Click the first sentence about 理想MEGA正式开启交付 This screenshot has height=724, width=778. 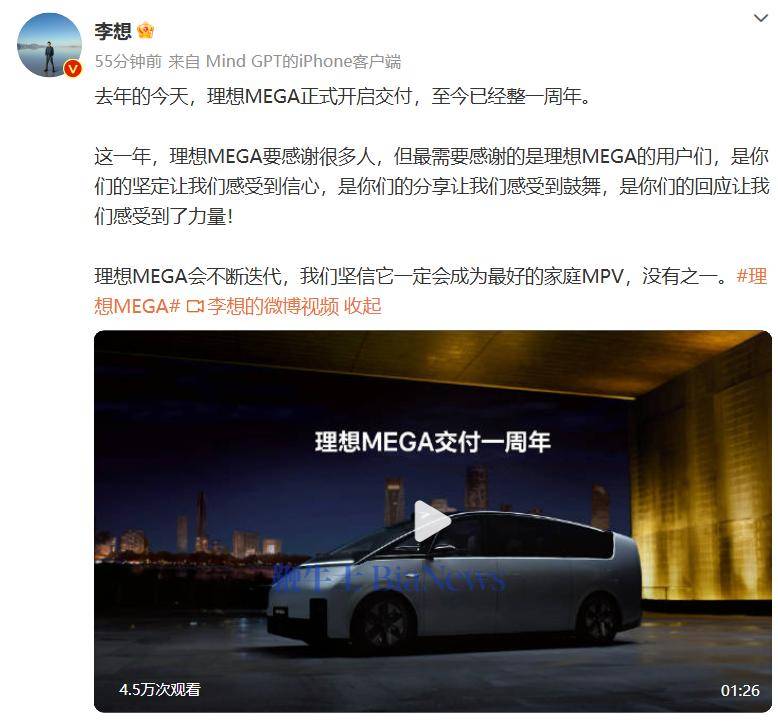coord(343,96)
